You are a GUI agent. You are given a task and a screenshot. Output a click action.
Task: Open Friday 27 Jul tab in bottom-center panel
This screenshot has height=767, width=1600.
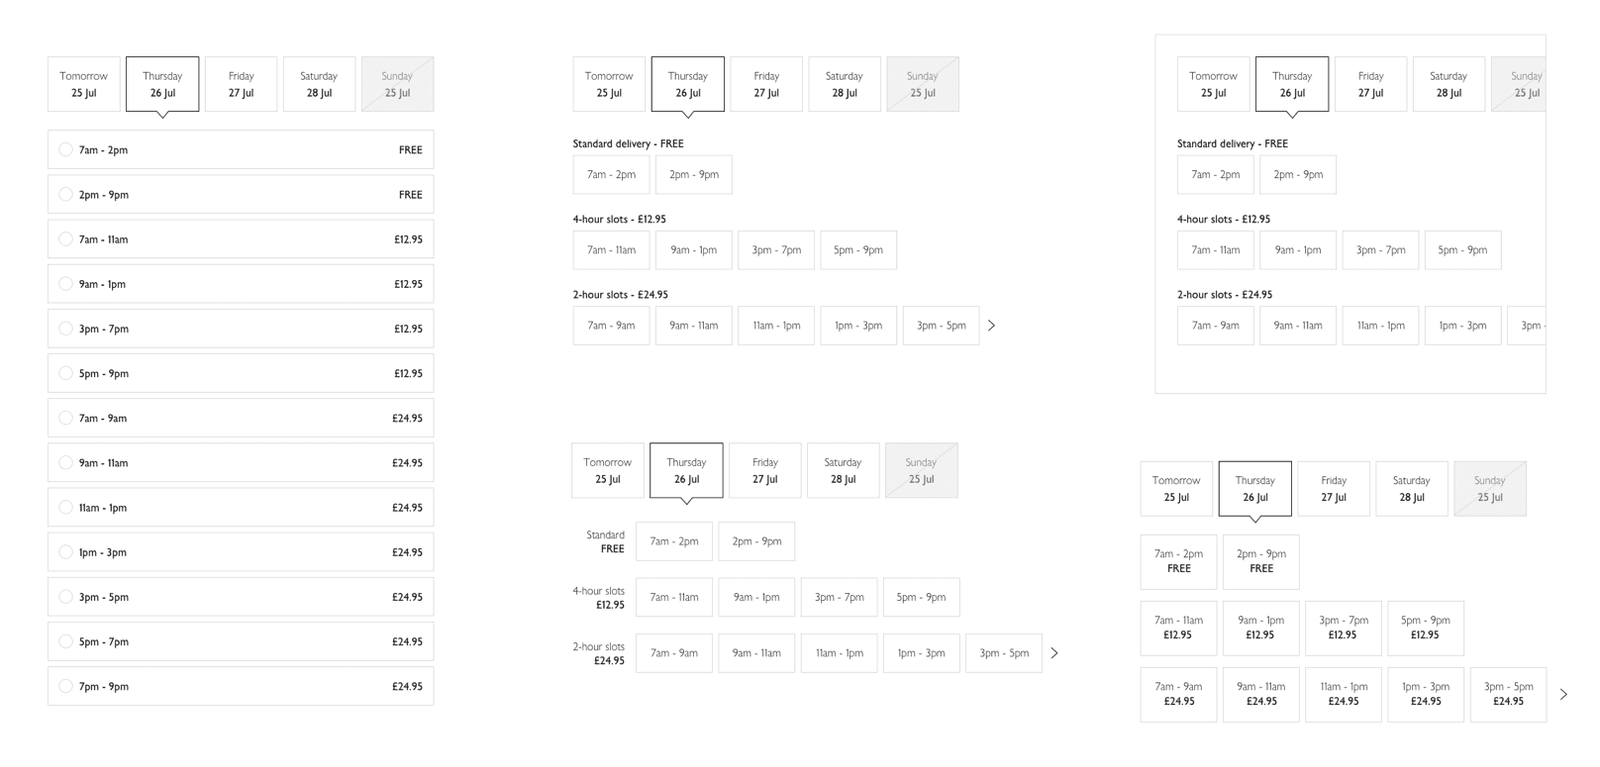(x=765, y=470)
